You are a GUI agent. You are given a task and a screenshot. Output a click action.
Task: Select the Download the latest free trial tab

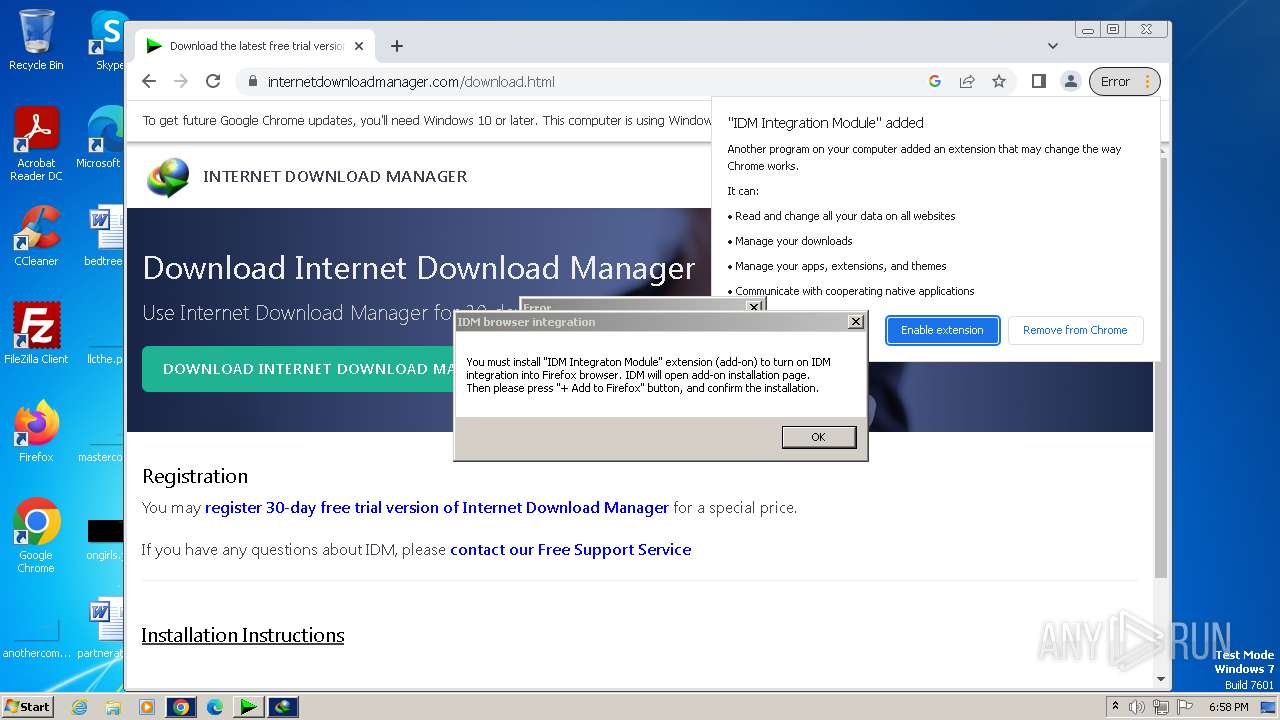(255, 46)
